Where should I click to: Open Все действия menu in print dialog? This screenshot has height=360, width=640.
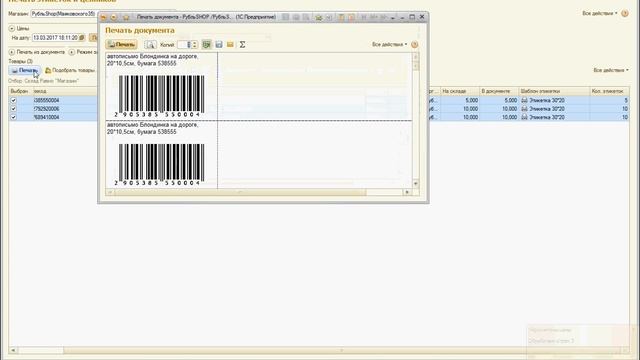pos(389,44)
